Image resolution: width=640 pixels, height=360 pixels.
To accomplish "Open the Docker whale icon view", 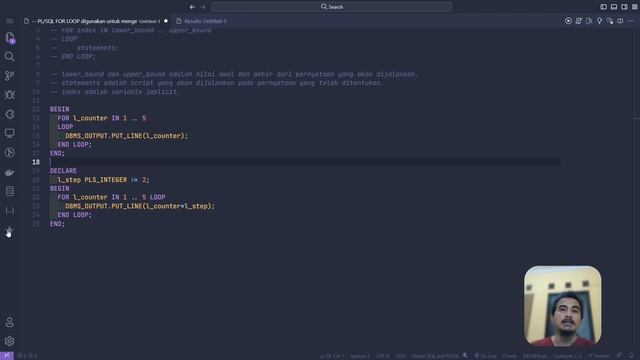I will coord(9,172).
